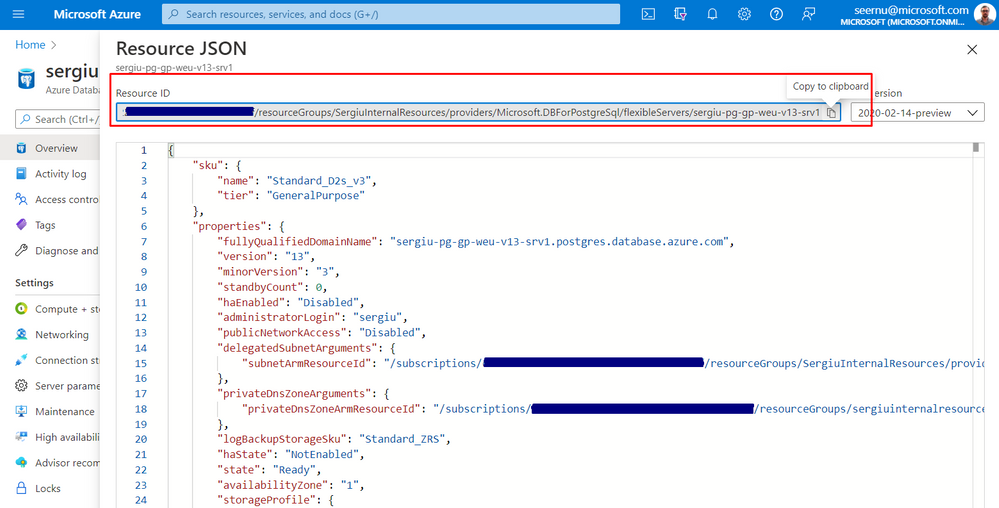Click seernu@microsoft.com account name

pos(911,10)
